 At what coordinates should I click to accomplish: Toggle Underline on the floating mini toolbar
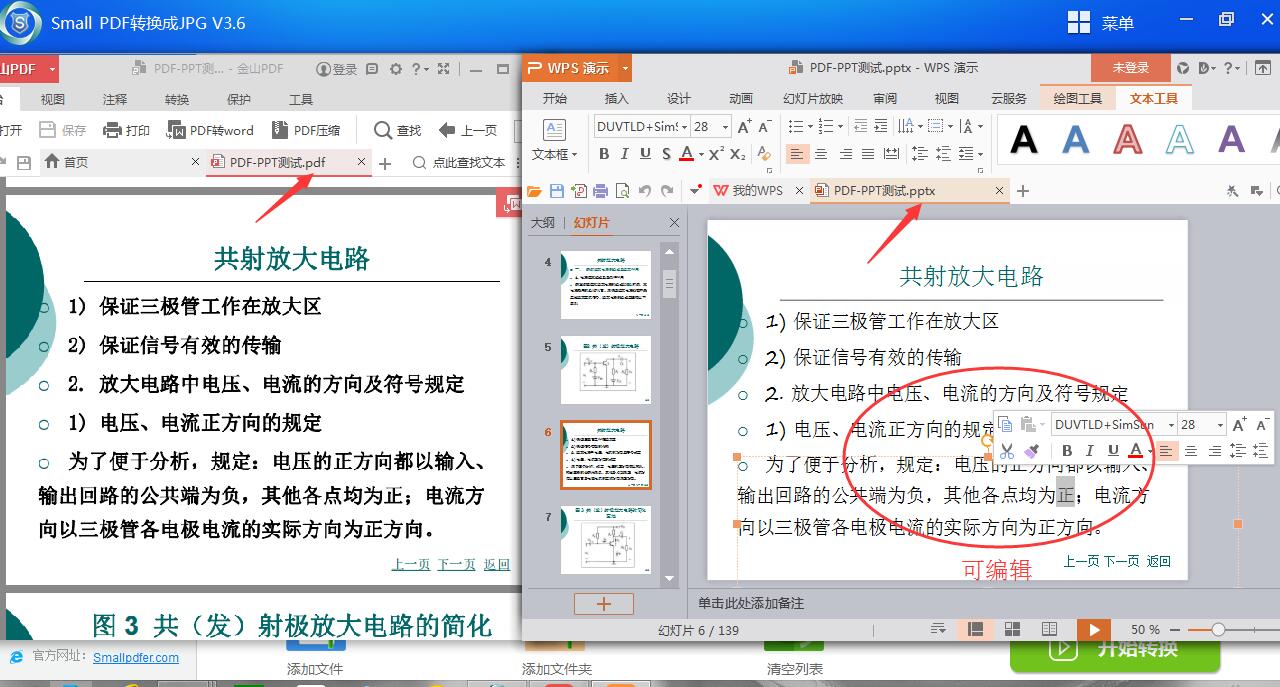click(x=1112, y=452)
